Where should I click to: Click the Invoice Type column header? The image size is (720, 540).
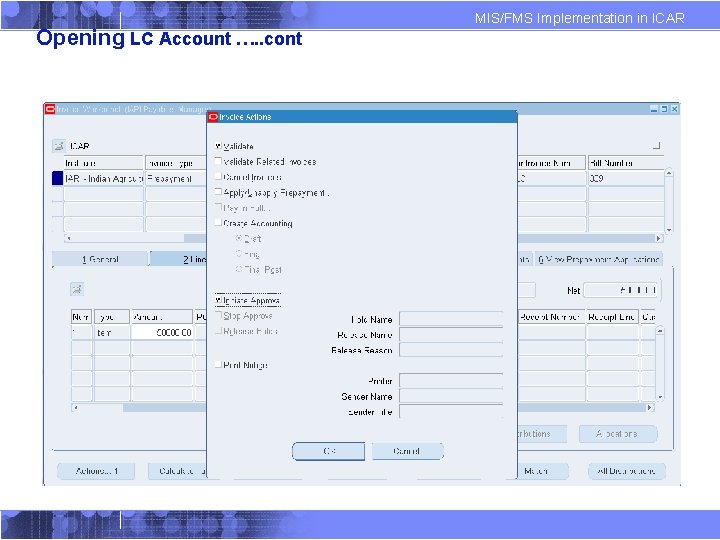tap(176, 163)
